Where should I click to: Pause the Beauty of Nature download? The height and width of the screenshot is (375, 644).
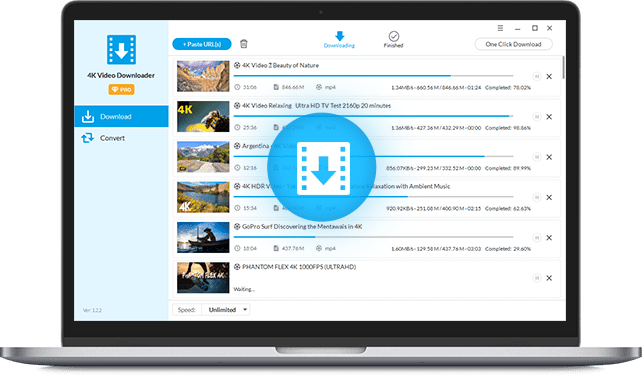[537, 76]
